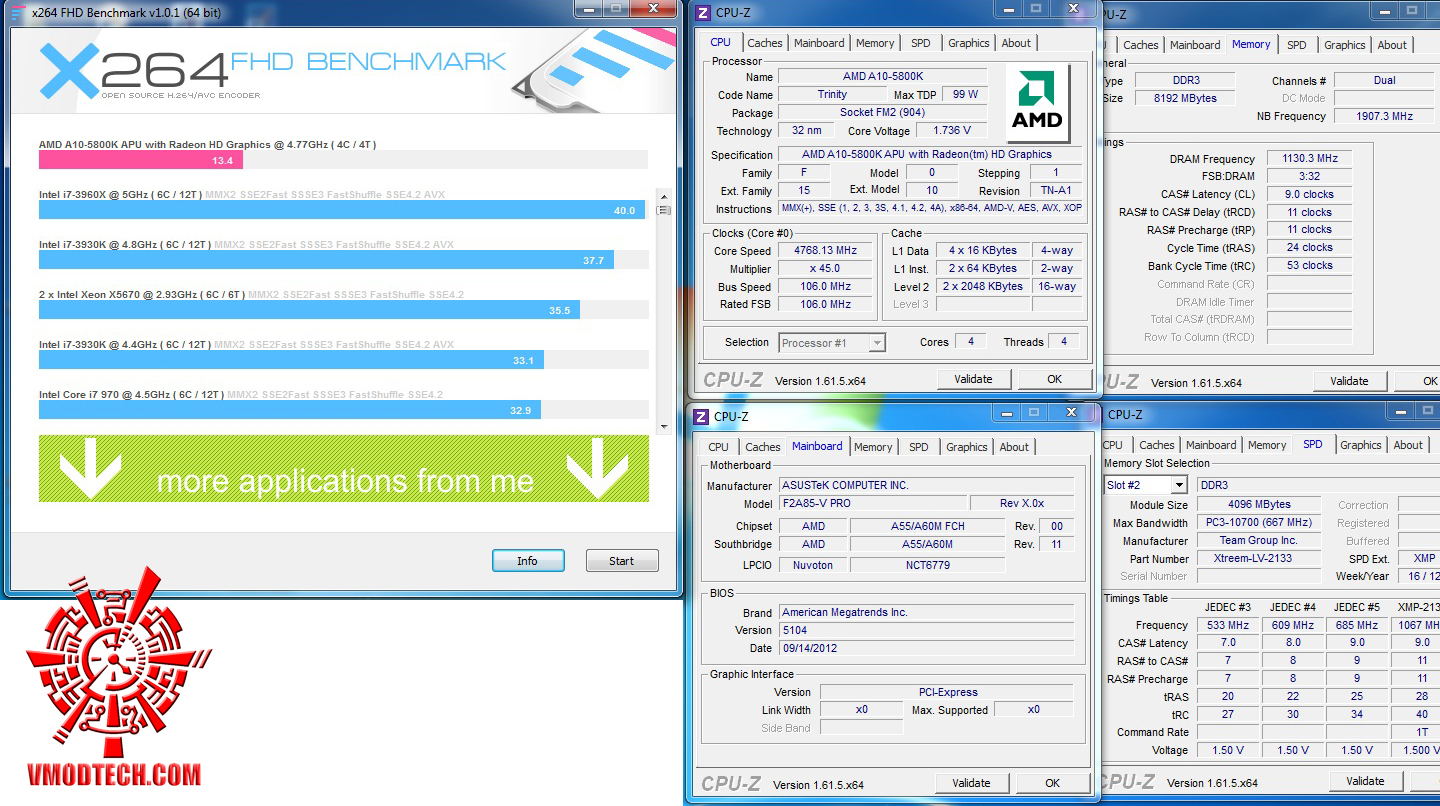The image size is (1440, 806).
Task: Click the Max Bandwidth value 'PC3-10700 (667 MHz)'
Action: pos(1258,523)
